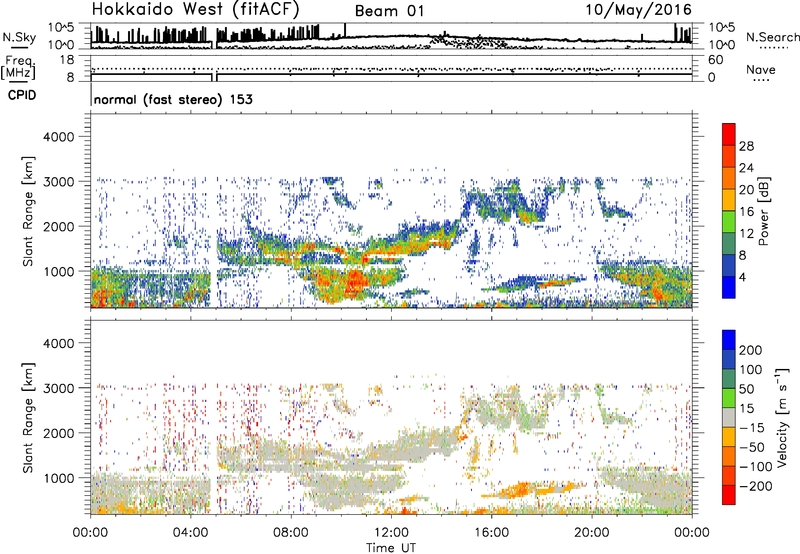Click the 'N.Search' legend label
Image resolution: width=800 pixels, height=554 pixels.
click(772, 37)
